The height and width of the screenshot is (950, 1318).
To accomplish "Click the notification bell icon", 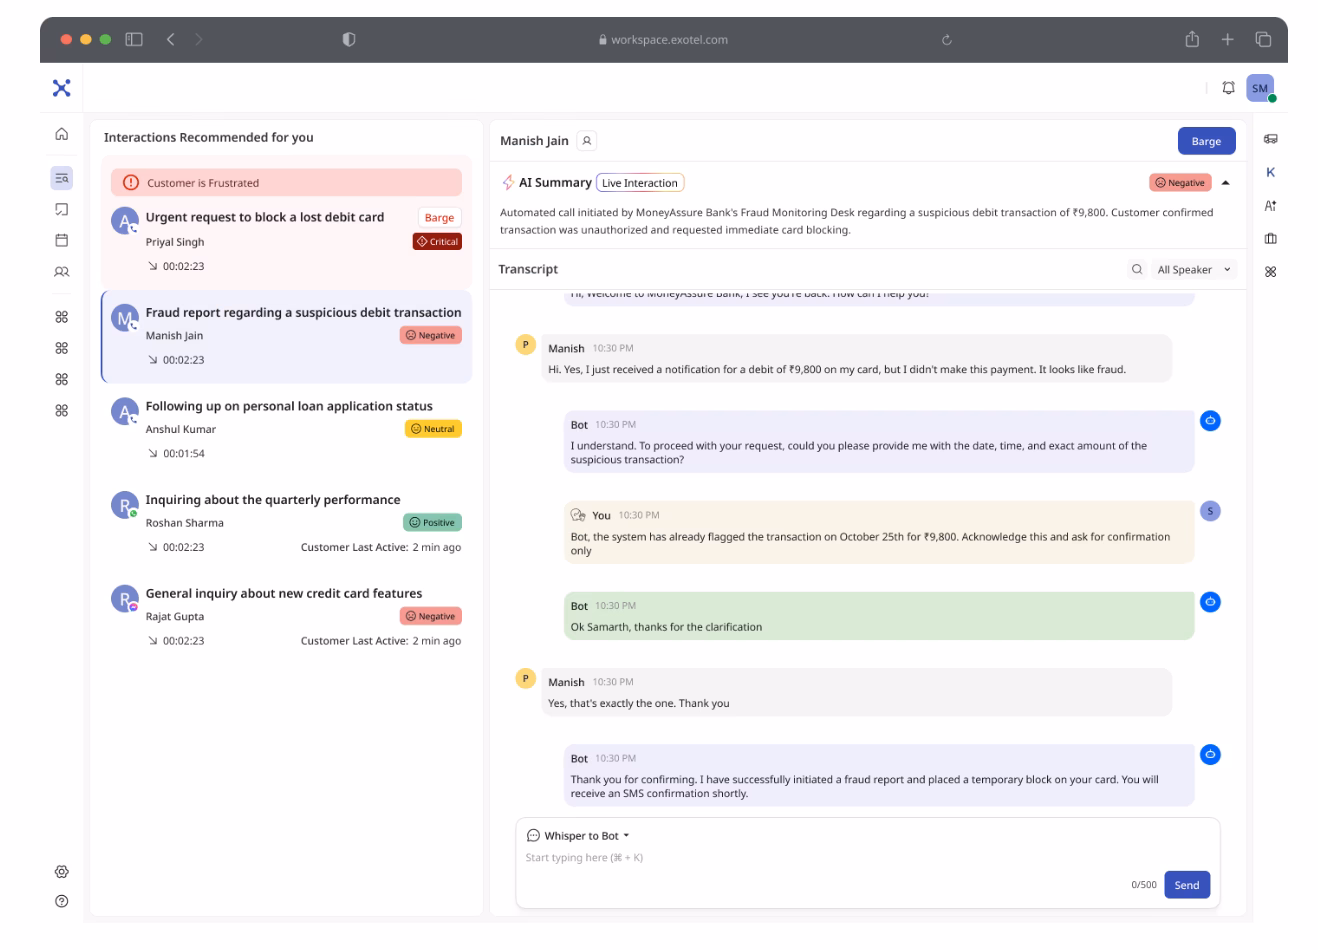I will 1228,89.
